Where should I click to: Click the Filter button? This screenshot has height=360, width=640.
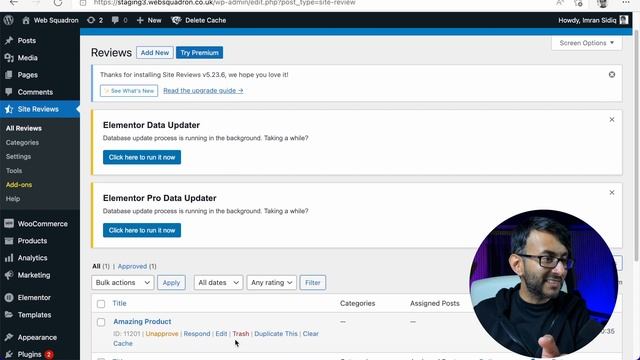pyautogui.click(x=313, y=282)
